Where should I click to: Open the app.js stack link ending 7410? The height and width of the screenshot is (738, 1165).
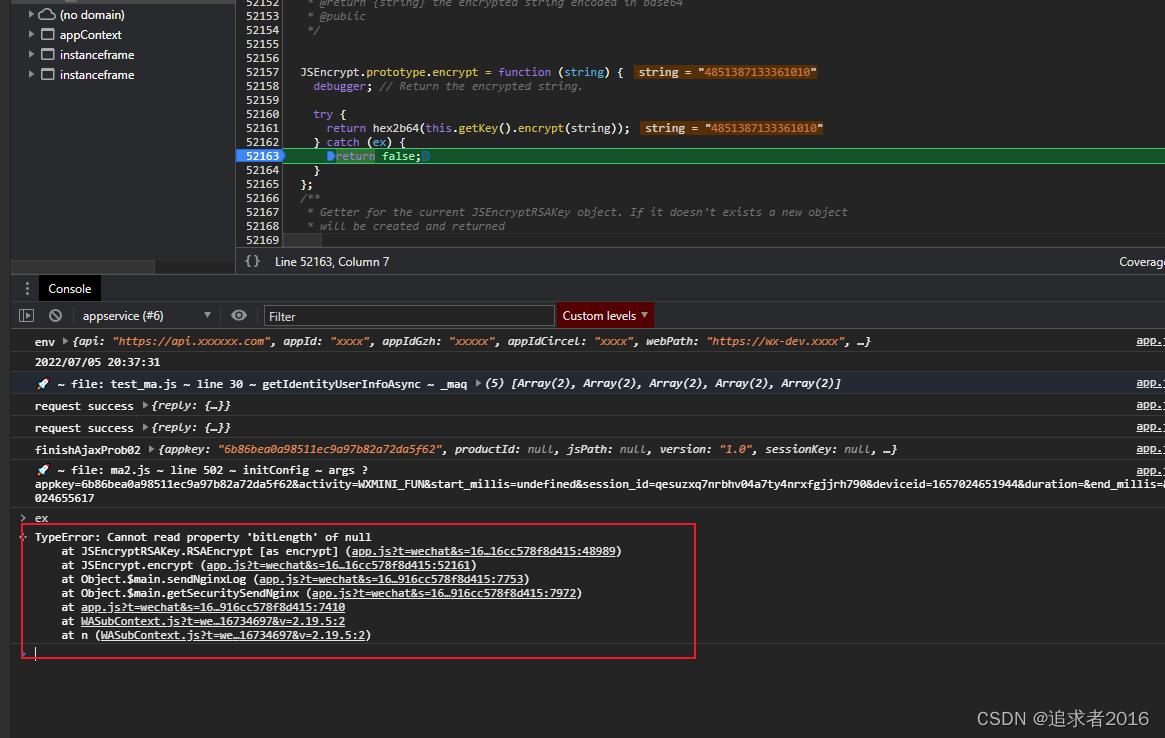click(x=212, y=607)
